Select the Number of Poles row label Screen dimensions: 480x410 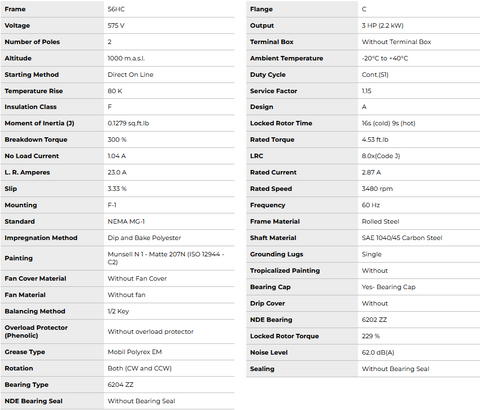[32, 42]
